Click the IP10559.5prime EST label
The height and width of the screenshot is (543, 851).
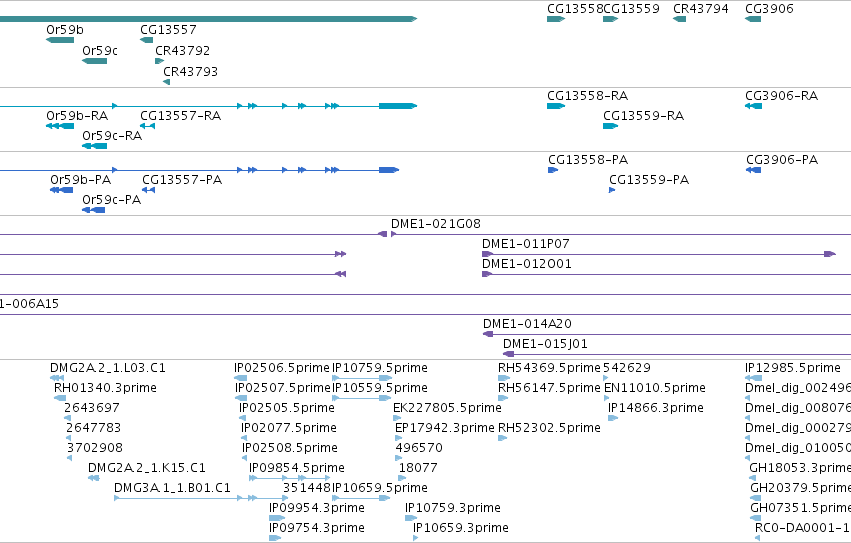(380, 388)
